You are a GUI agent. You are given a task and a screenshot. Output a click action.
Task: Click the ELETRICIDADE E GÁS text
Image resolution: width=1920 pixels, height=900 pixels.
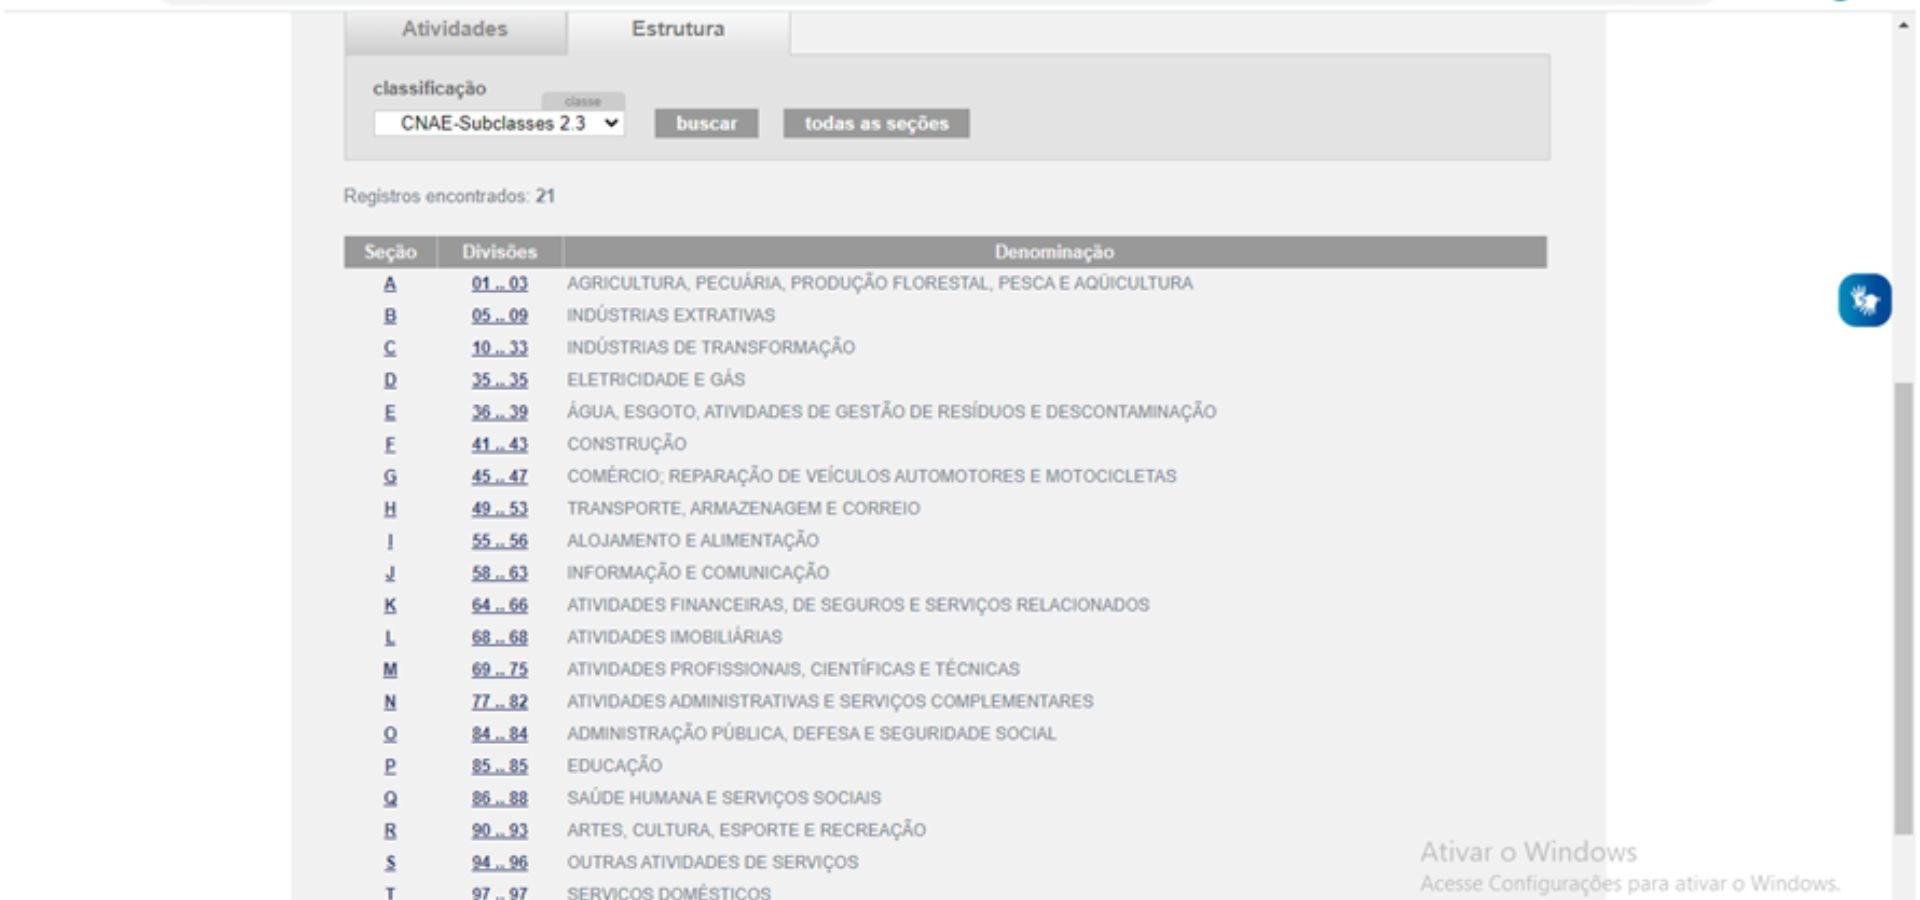(656, 380)
